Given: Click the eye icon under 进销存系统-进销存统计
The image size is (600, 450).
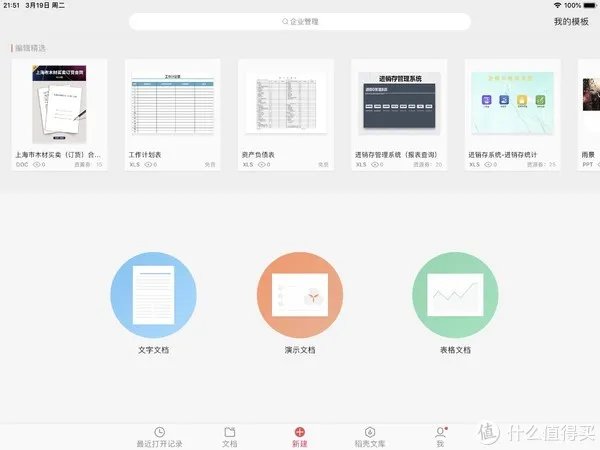Looking at the screenshot, I should pyautogui.click(x=488, y=165).
